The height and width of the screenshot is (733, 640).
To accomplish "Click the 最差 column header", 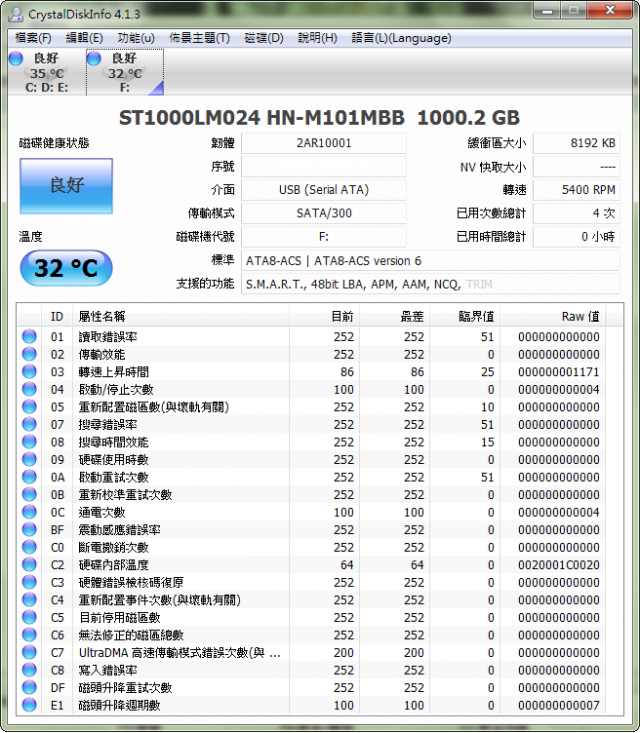I will pyautogui.click(x=394, y=316).
